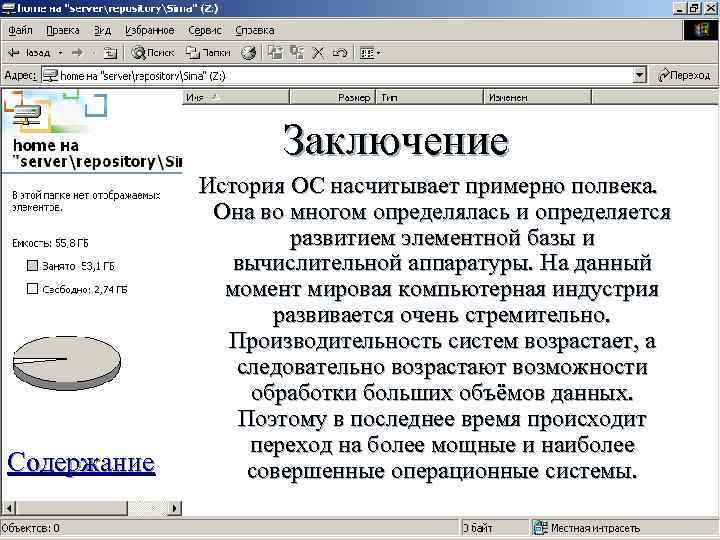This screenshot has width=720, height=540.
Task: Sort by the Размер column header
Action: [333, 97]
